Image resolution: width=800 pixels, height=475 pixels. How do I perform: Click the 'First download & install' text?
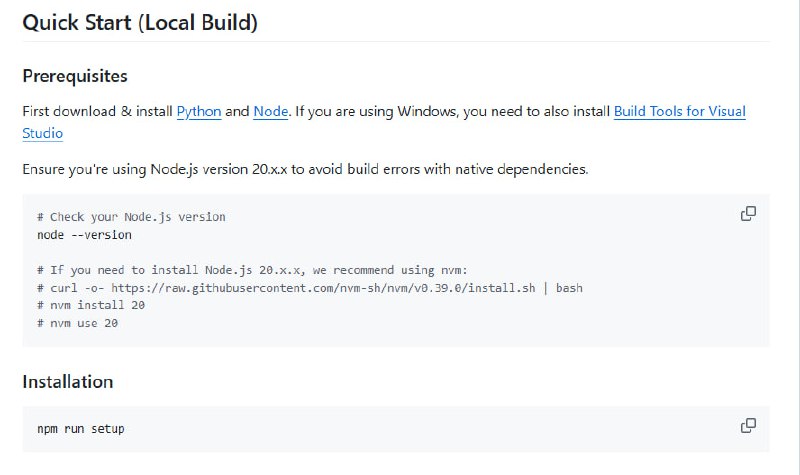(97, 111)
